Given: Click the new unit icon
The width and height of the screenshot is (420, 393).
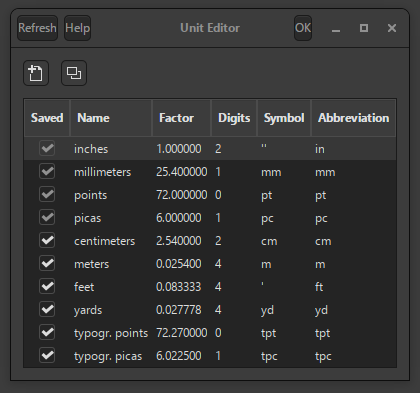Looking at the screenshot, I should point(36,73).
